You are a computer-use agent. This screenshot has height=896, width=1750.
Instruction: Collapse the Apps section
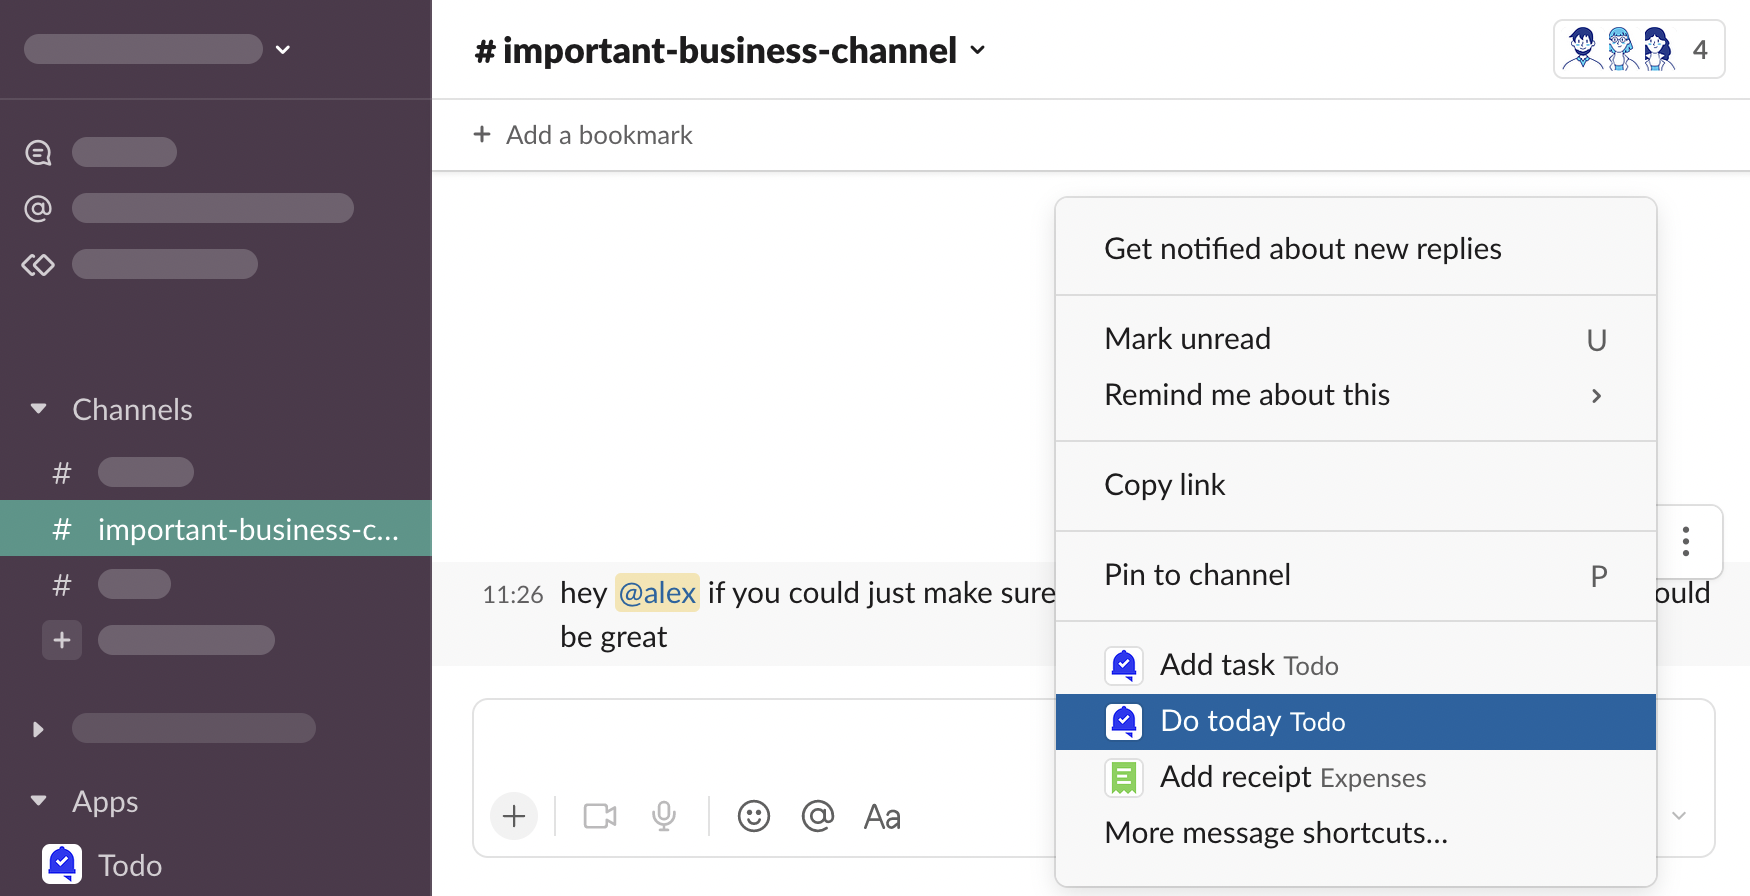click(39, 801)
